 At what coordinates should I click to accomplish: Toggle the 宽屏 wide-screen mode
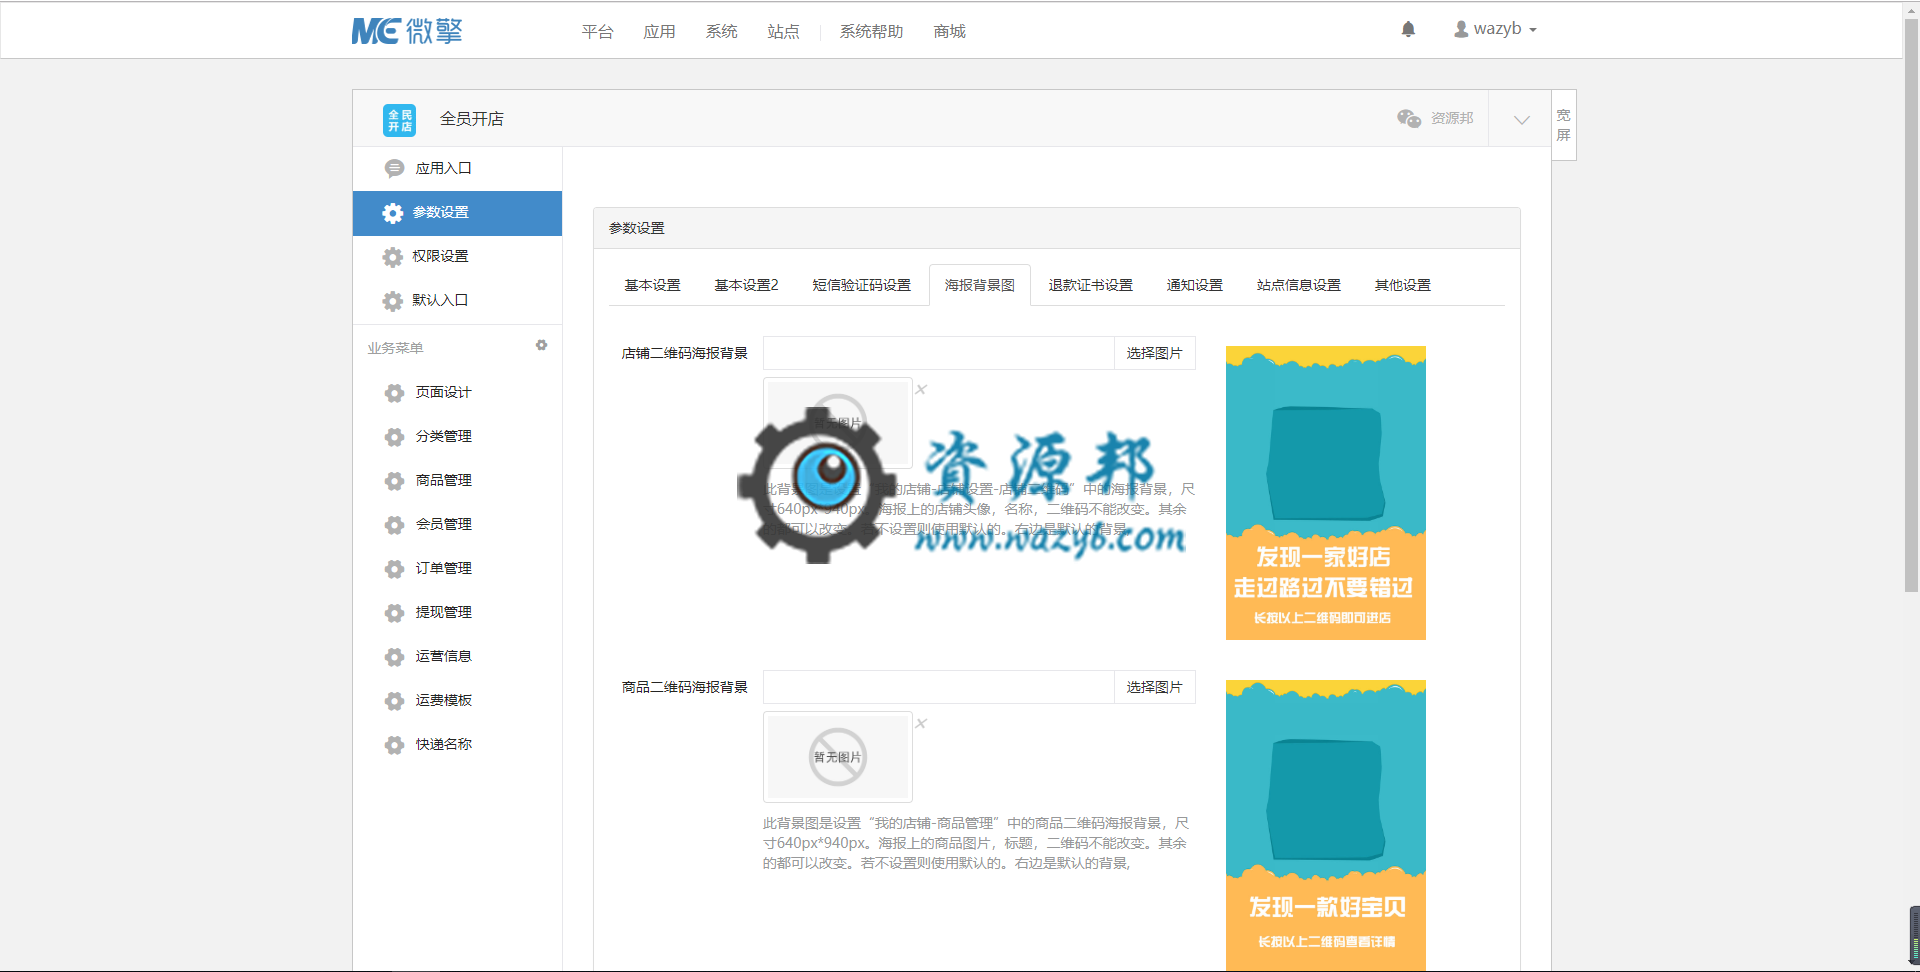[x=1564, y=125]
